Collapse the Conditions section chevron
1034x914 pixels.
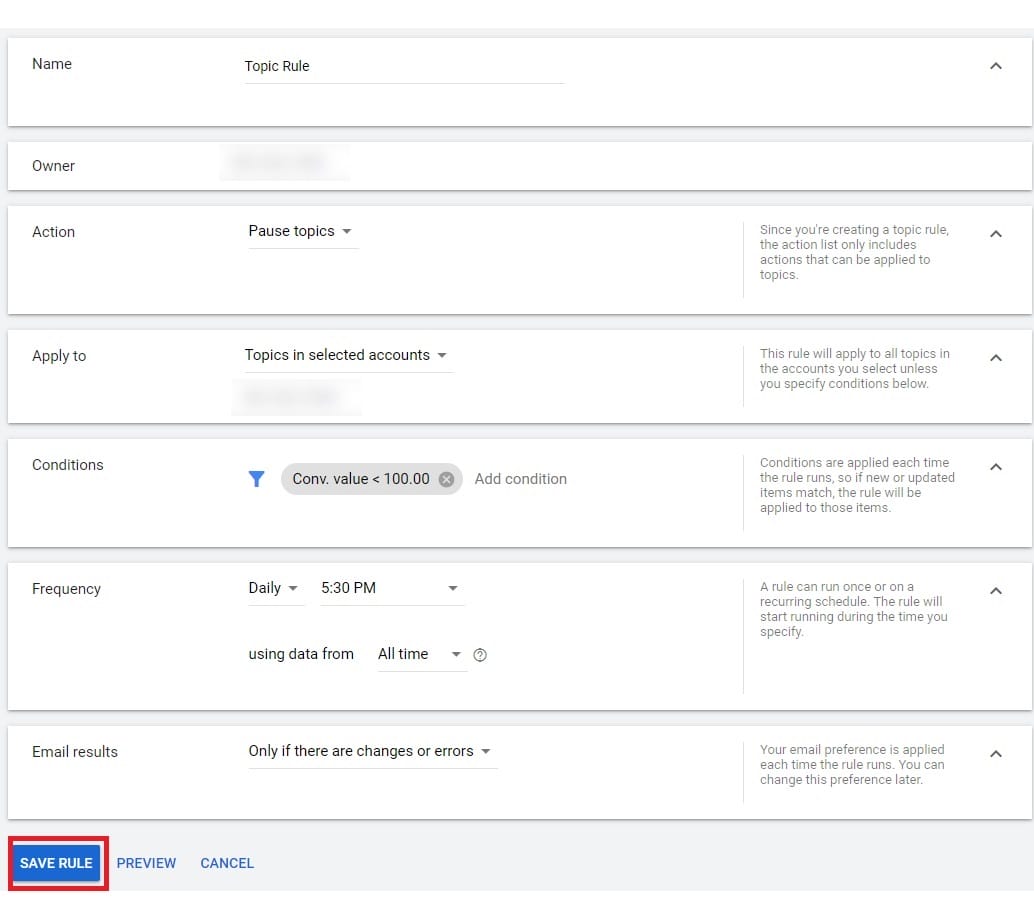(x=995, y=467)
